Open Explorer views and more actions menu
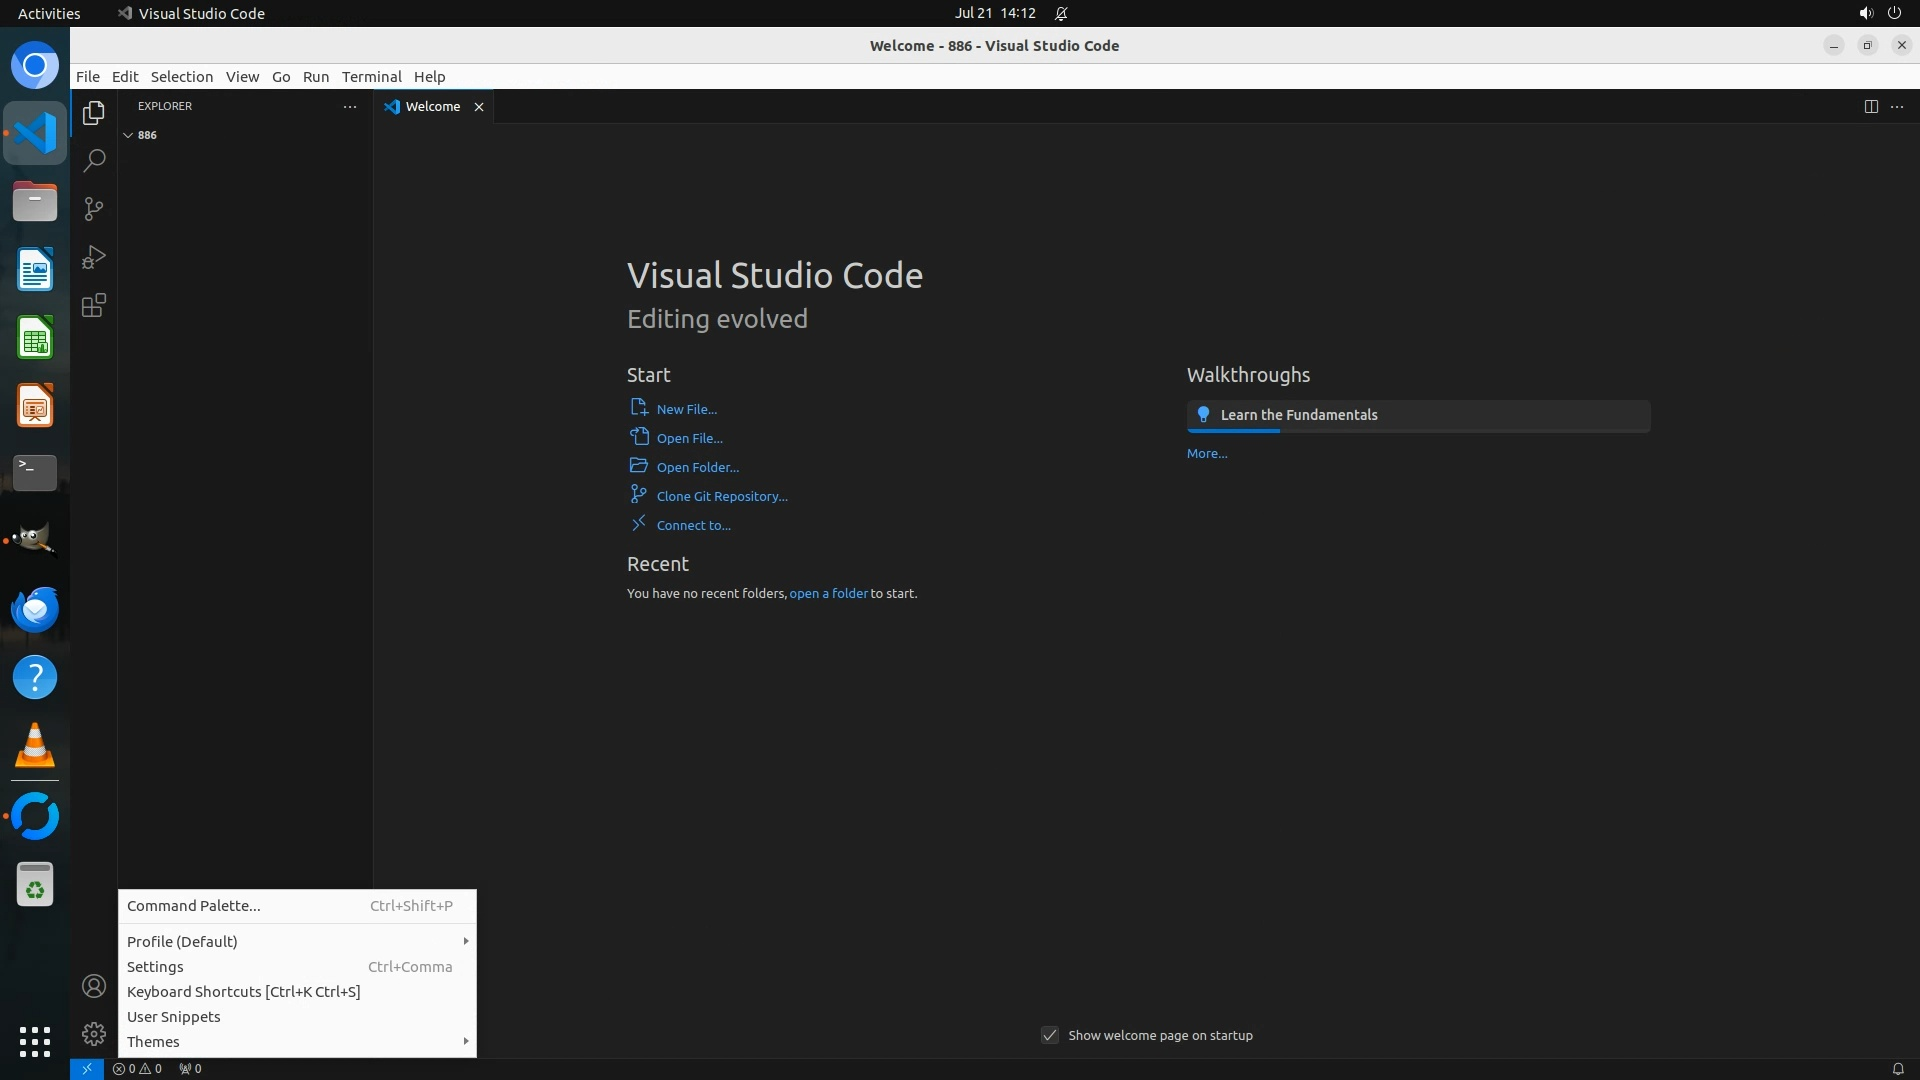Screen dimensions: 1920x1080 [350, 106]
